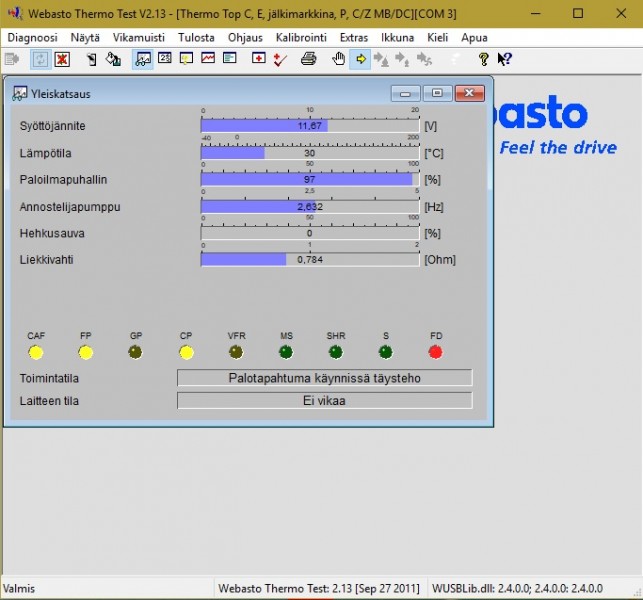Click the Syöttöjännite voltage bar
The height and width of the screenshot is (600, 643).
[x=310, y=126]
